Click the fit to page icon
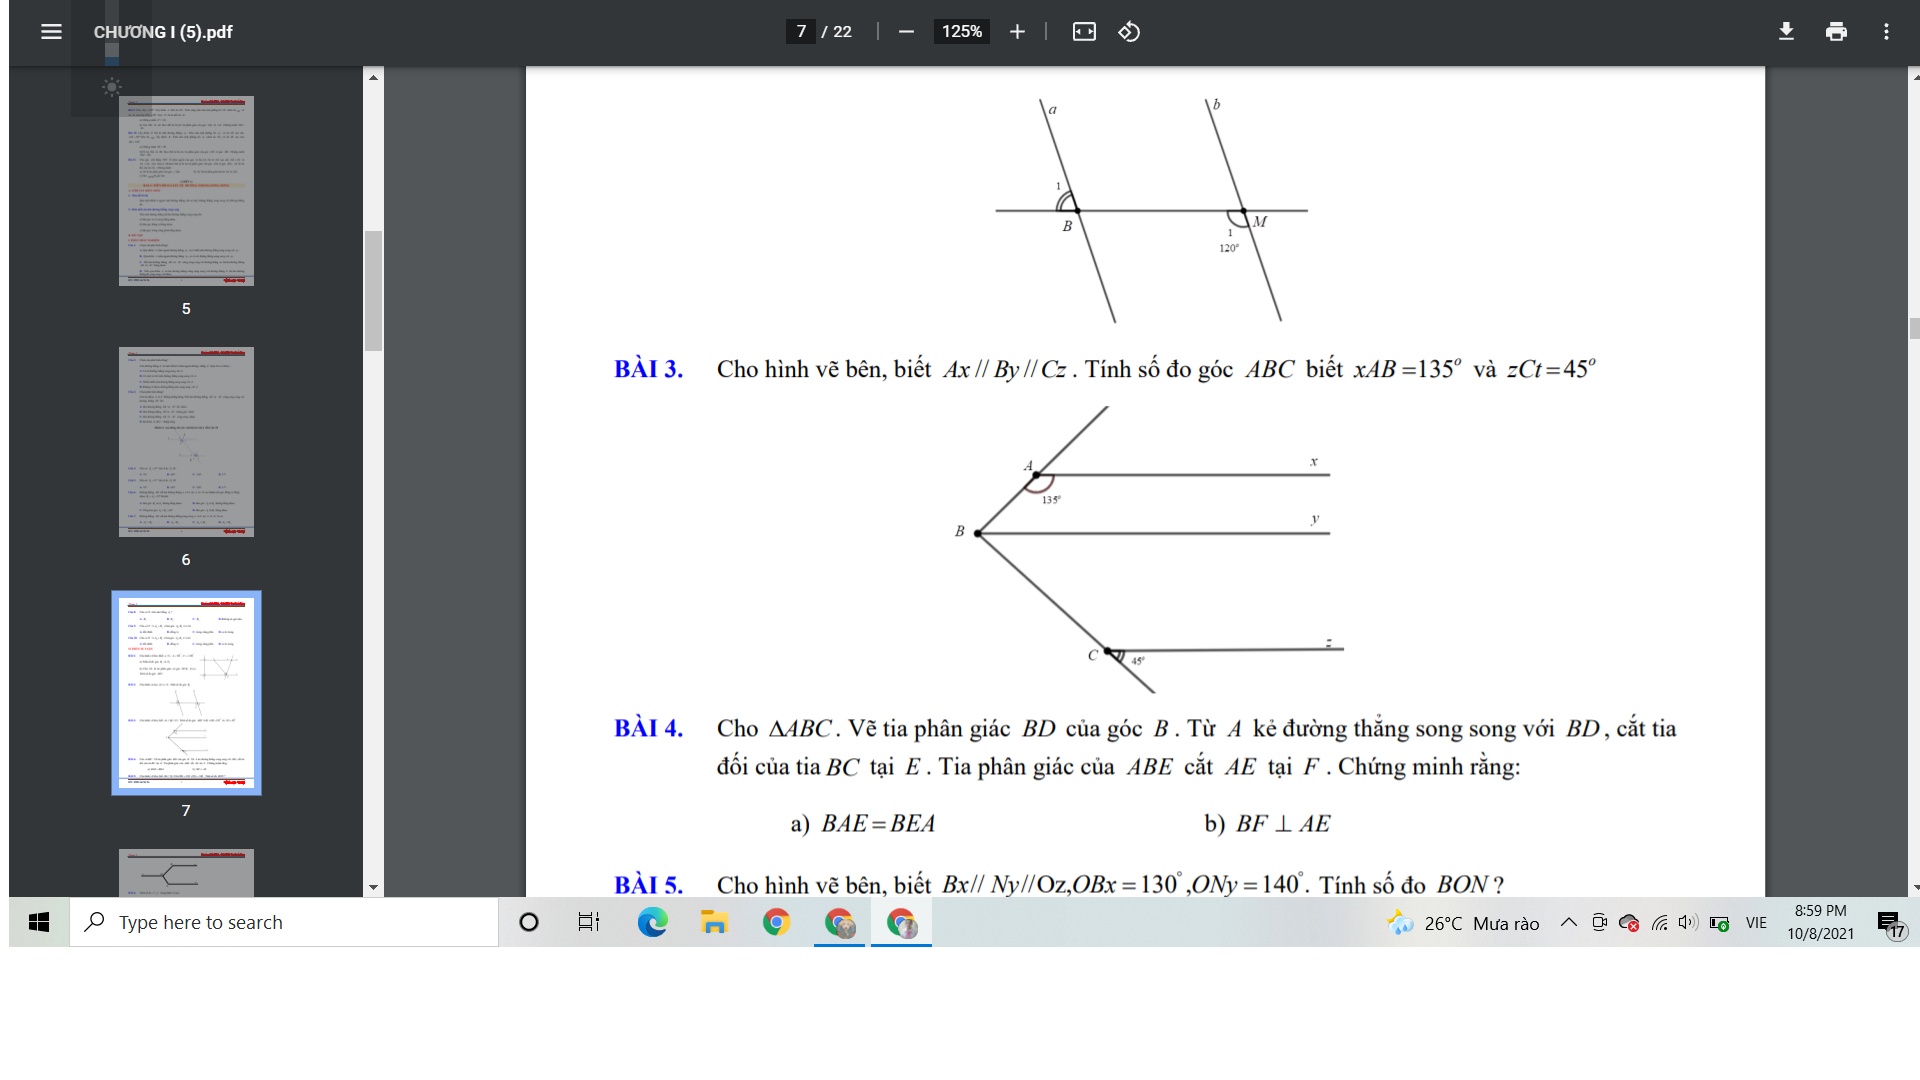Screen dimensions: 1920x1080 1084,32
